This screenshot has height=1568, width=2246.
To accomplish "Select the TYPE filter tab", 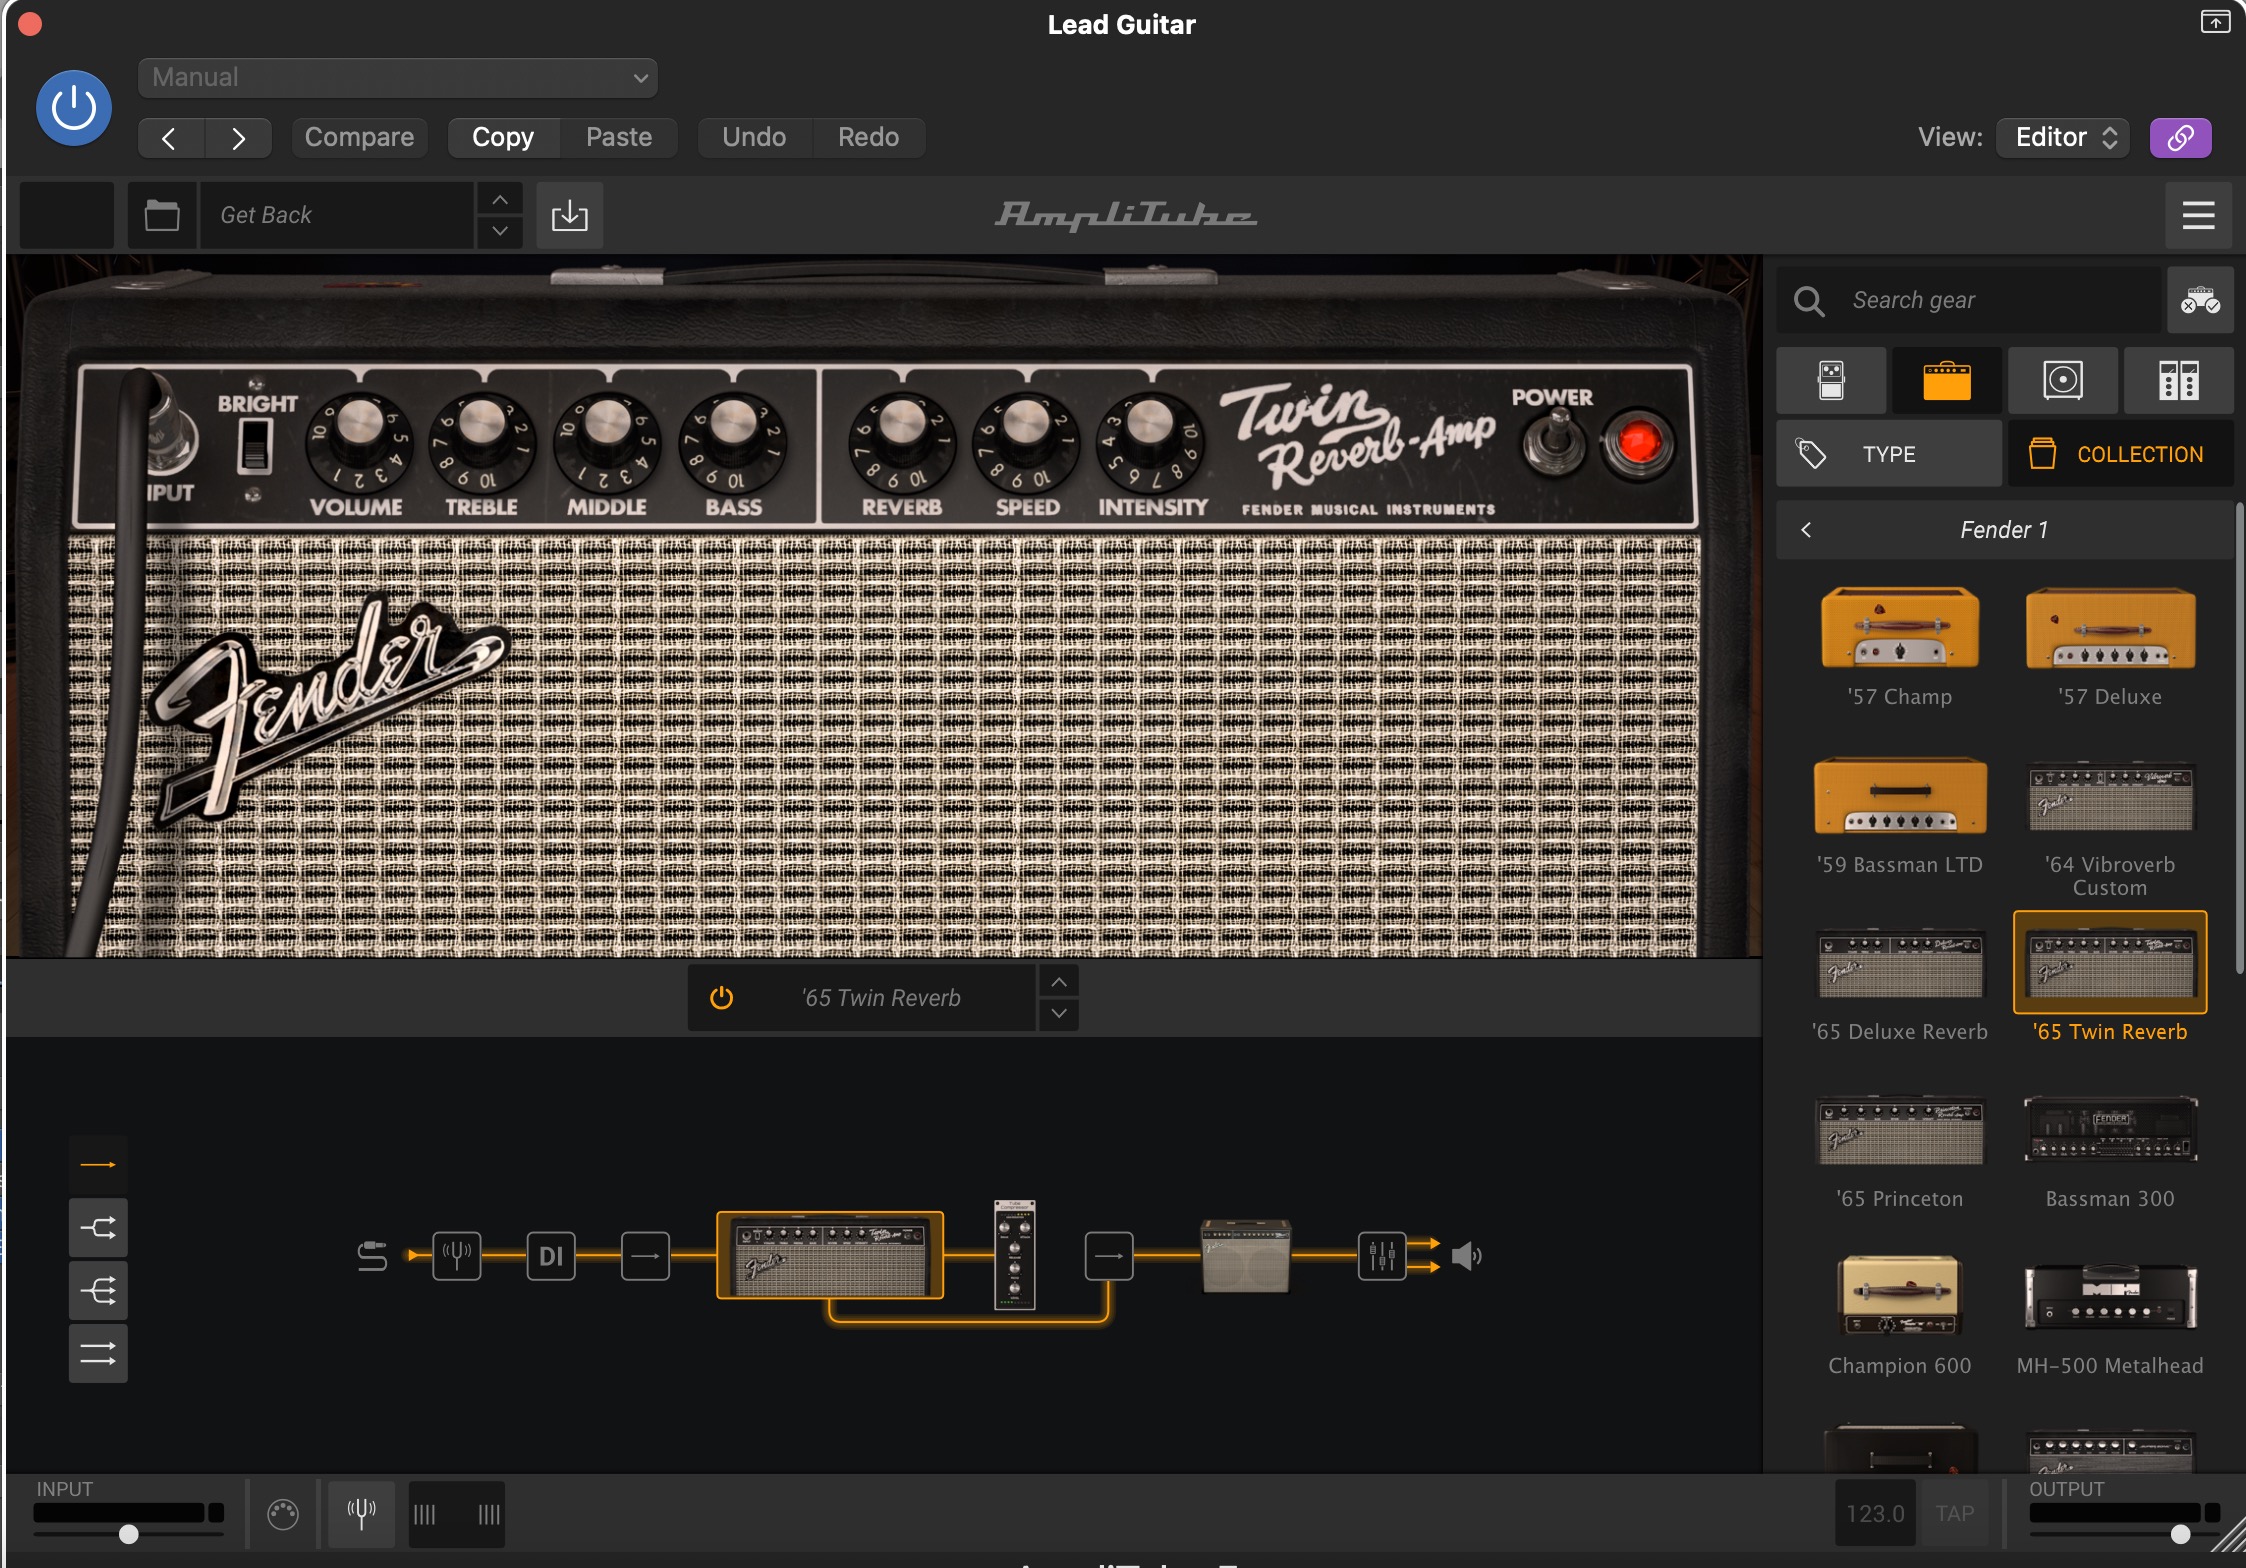I will pyautogui.click(x=1889, y=454).
